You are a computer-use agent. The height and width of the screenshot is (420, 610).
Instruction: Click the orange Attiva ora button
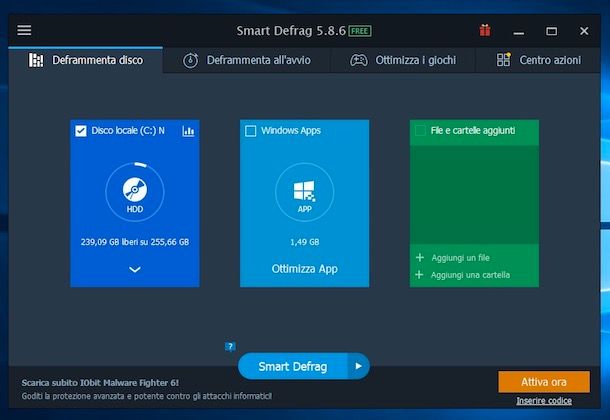(x=544, y=382)
